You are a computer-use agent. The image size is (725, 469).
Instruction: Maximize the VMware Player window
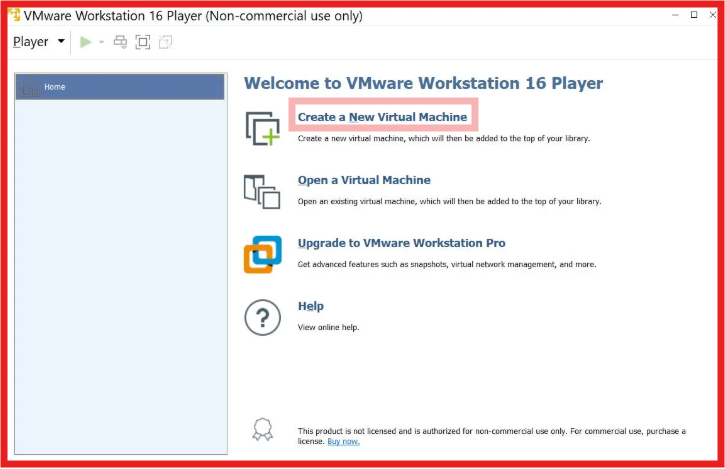[x=694, y=15]
